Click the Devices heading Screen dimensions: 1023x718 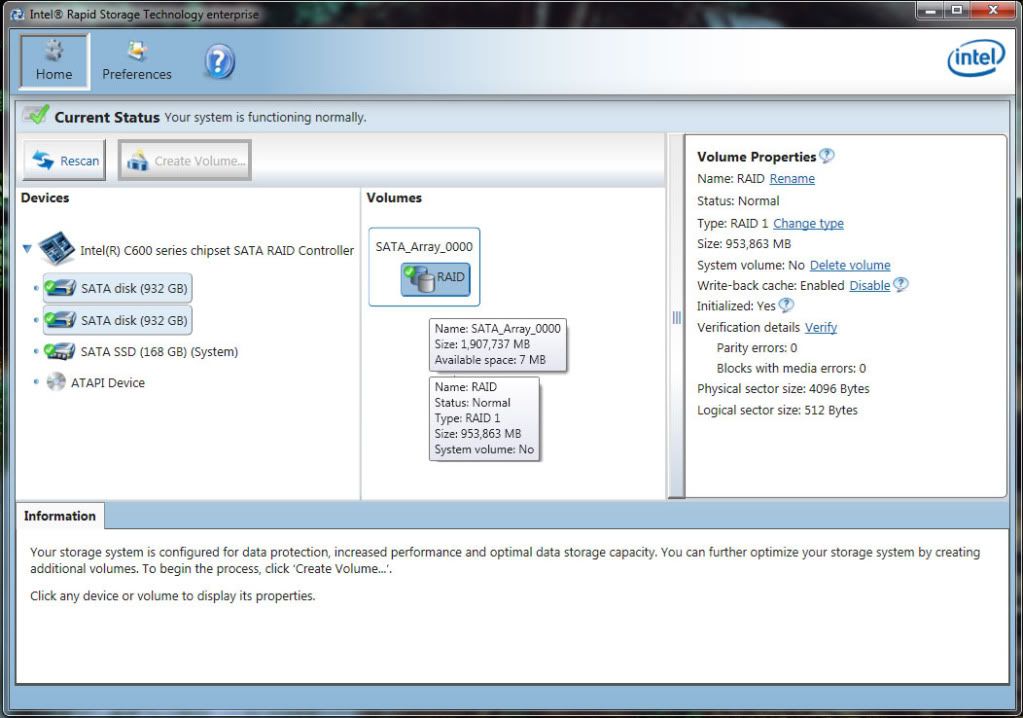point(45,198)
